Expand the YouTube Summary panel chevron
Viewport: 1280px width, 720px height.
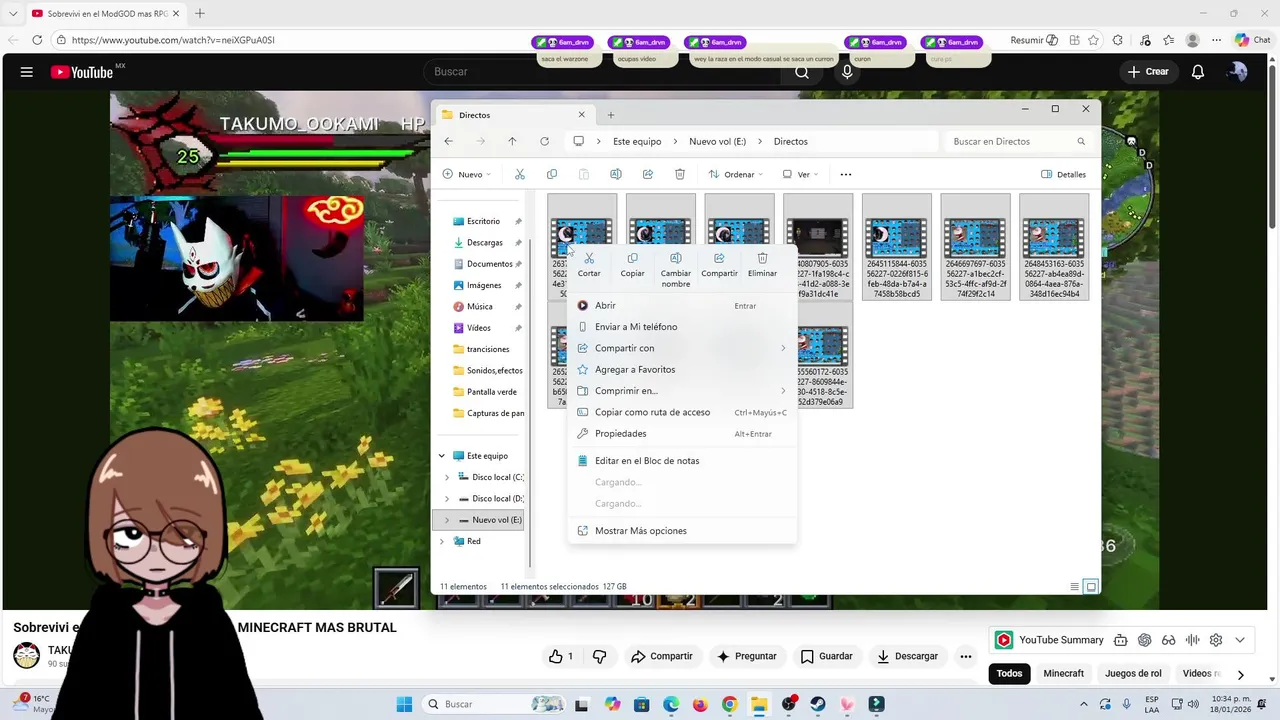tap(1240, 640)
